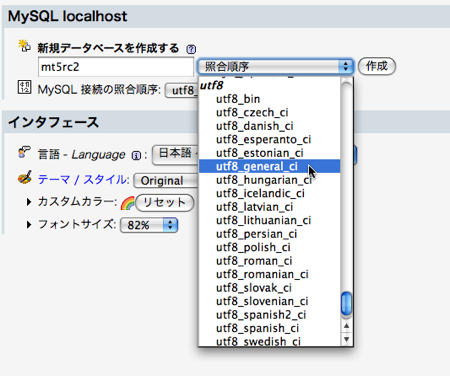This screenshot has width=450, height=376.
Task: Pick utf8_spanish_ci from the list
Action: pyautogui.click(x=269, y=328)
